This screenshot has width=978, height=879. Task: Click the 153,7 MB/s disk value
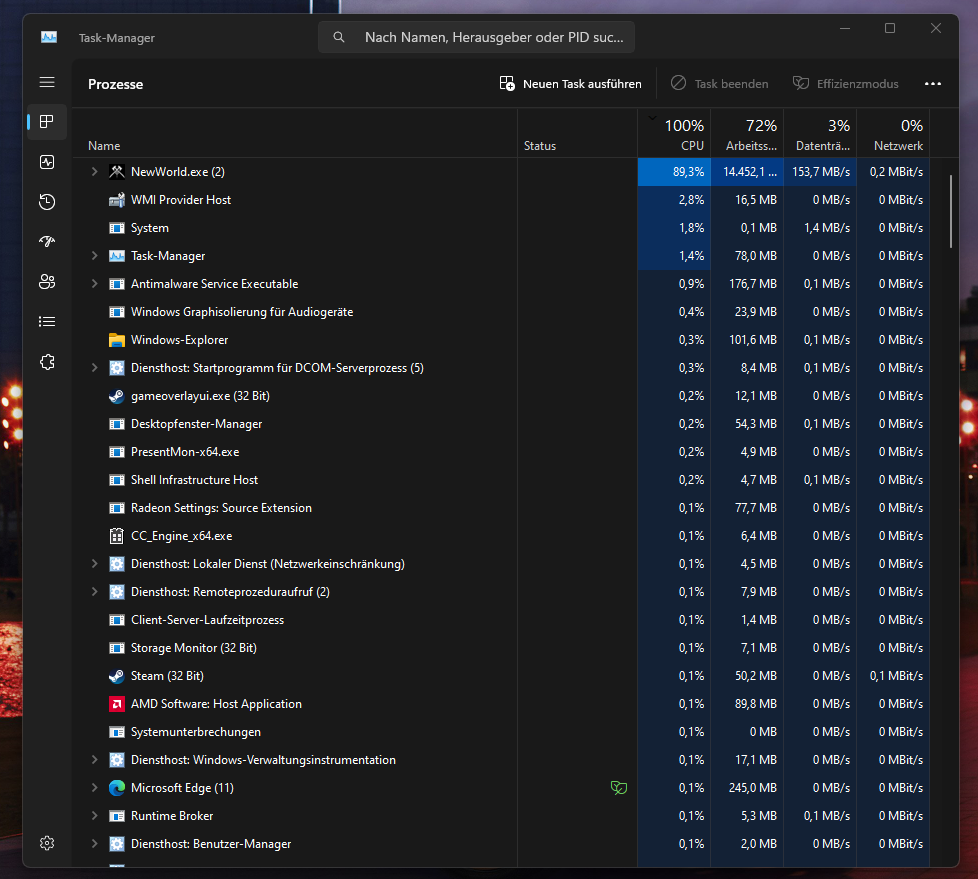coord(820,172)
